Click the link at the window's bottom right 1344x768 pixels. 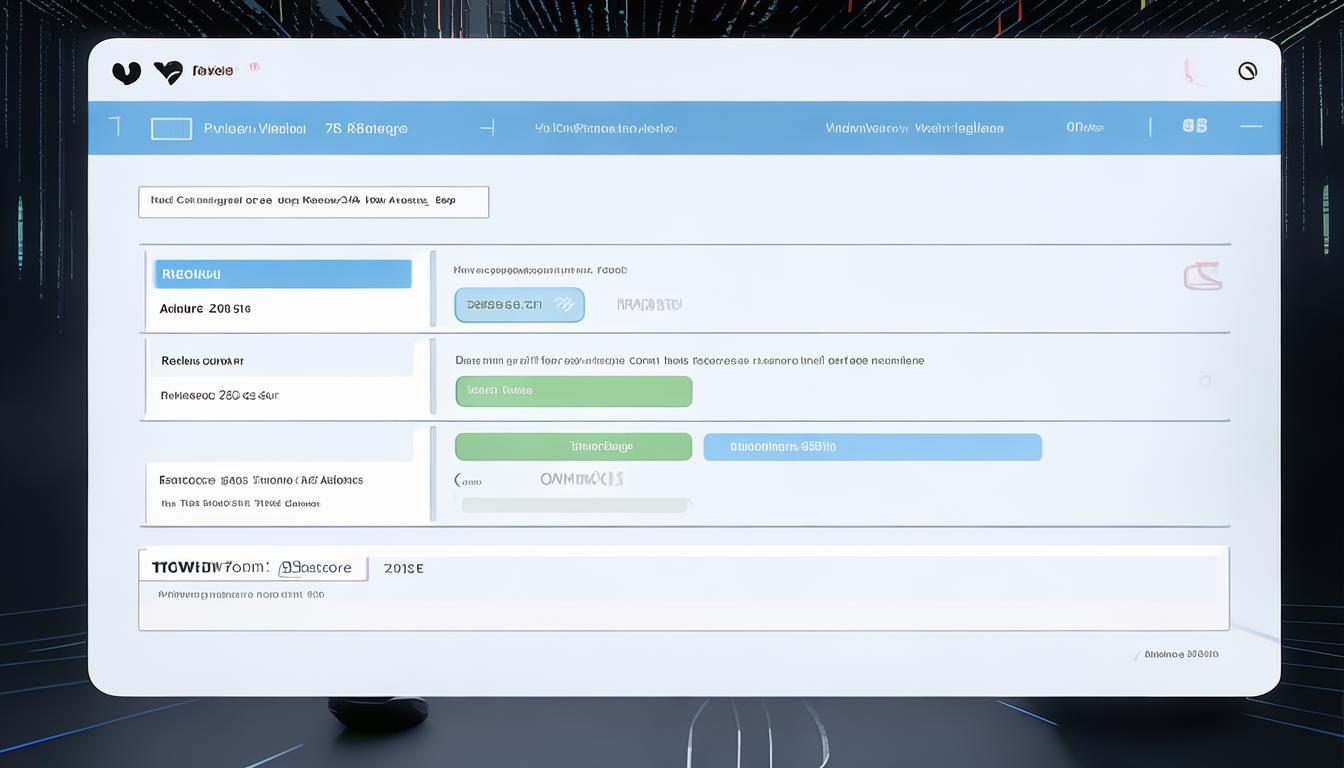1181,655
